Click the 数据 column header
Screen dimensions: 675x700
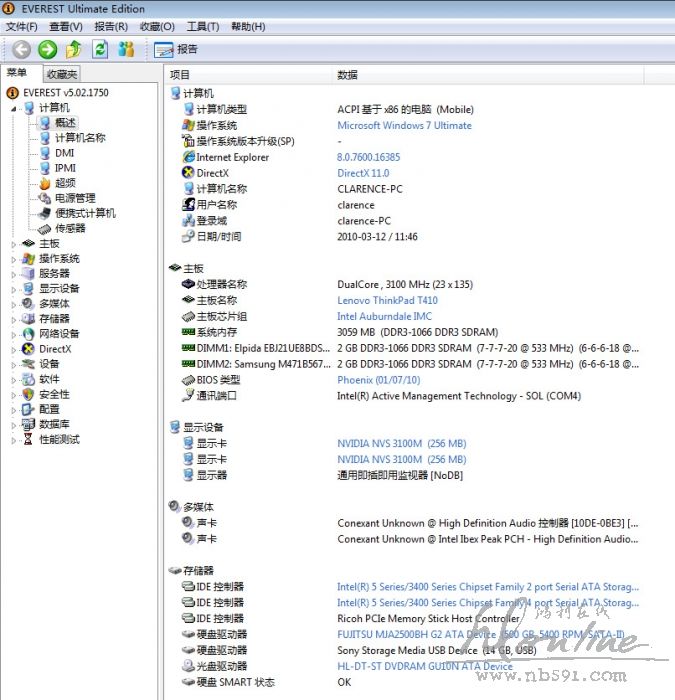(347, 75)
